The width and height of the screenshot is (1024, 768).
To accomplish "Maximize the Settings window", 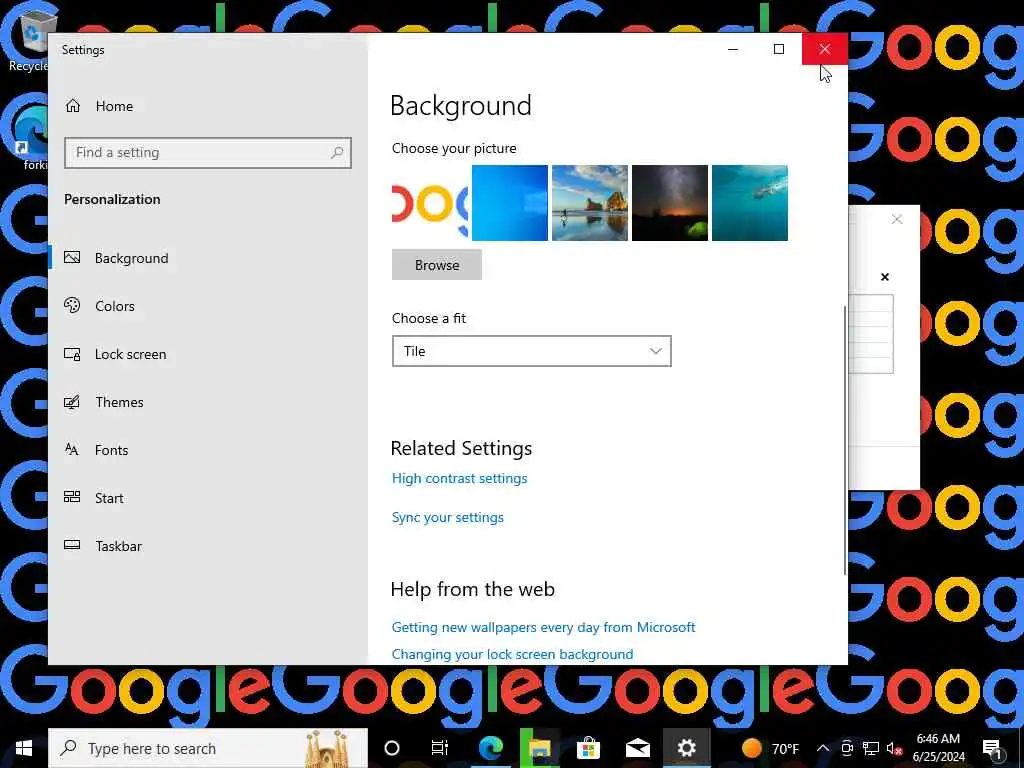I will (x=778, y=49).
